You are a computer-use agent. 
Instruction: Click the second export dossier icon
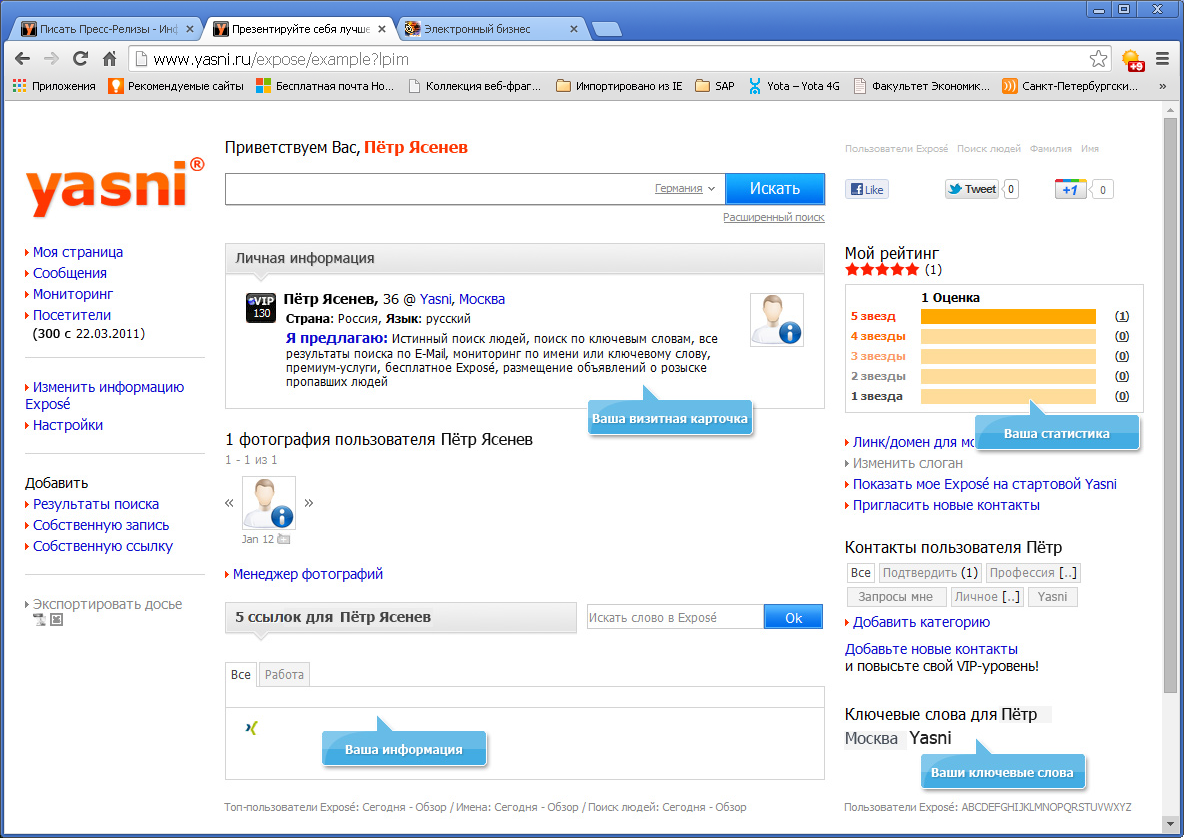(57, 620)
